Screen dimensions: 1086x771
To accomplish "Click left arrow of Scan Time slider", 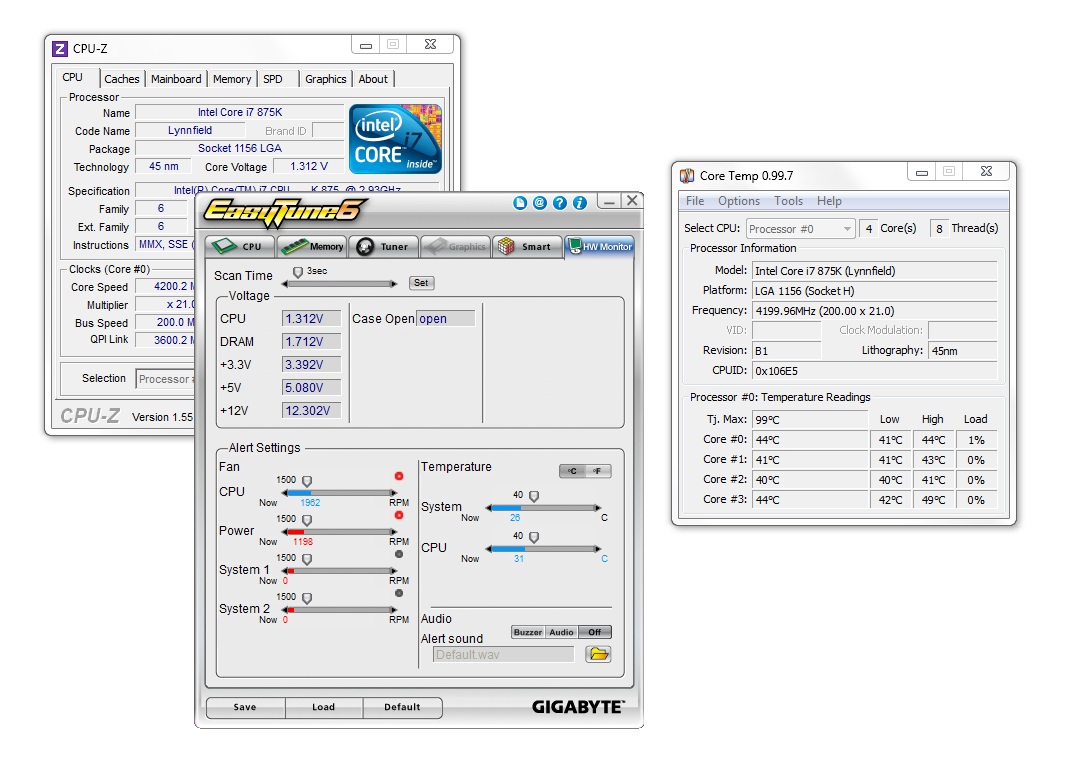I will pyautogui.click(x=285, y=283).
